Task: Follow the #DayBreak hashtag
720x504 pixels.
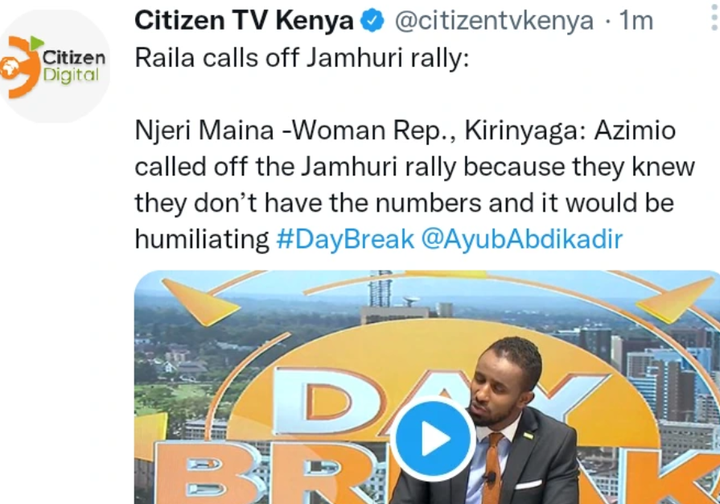Action: click(345, 239)
